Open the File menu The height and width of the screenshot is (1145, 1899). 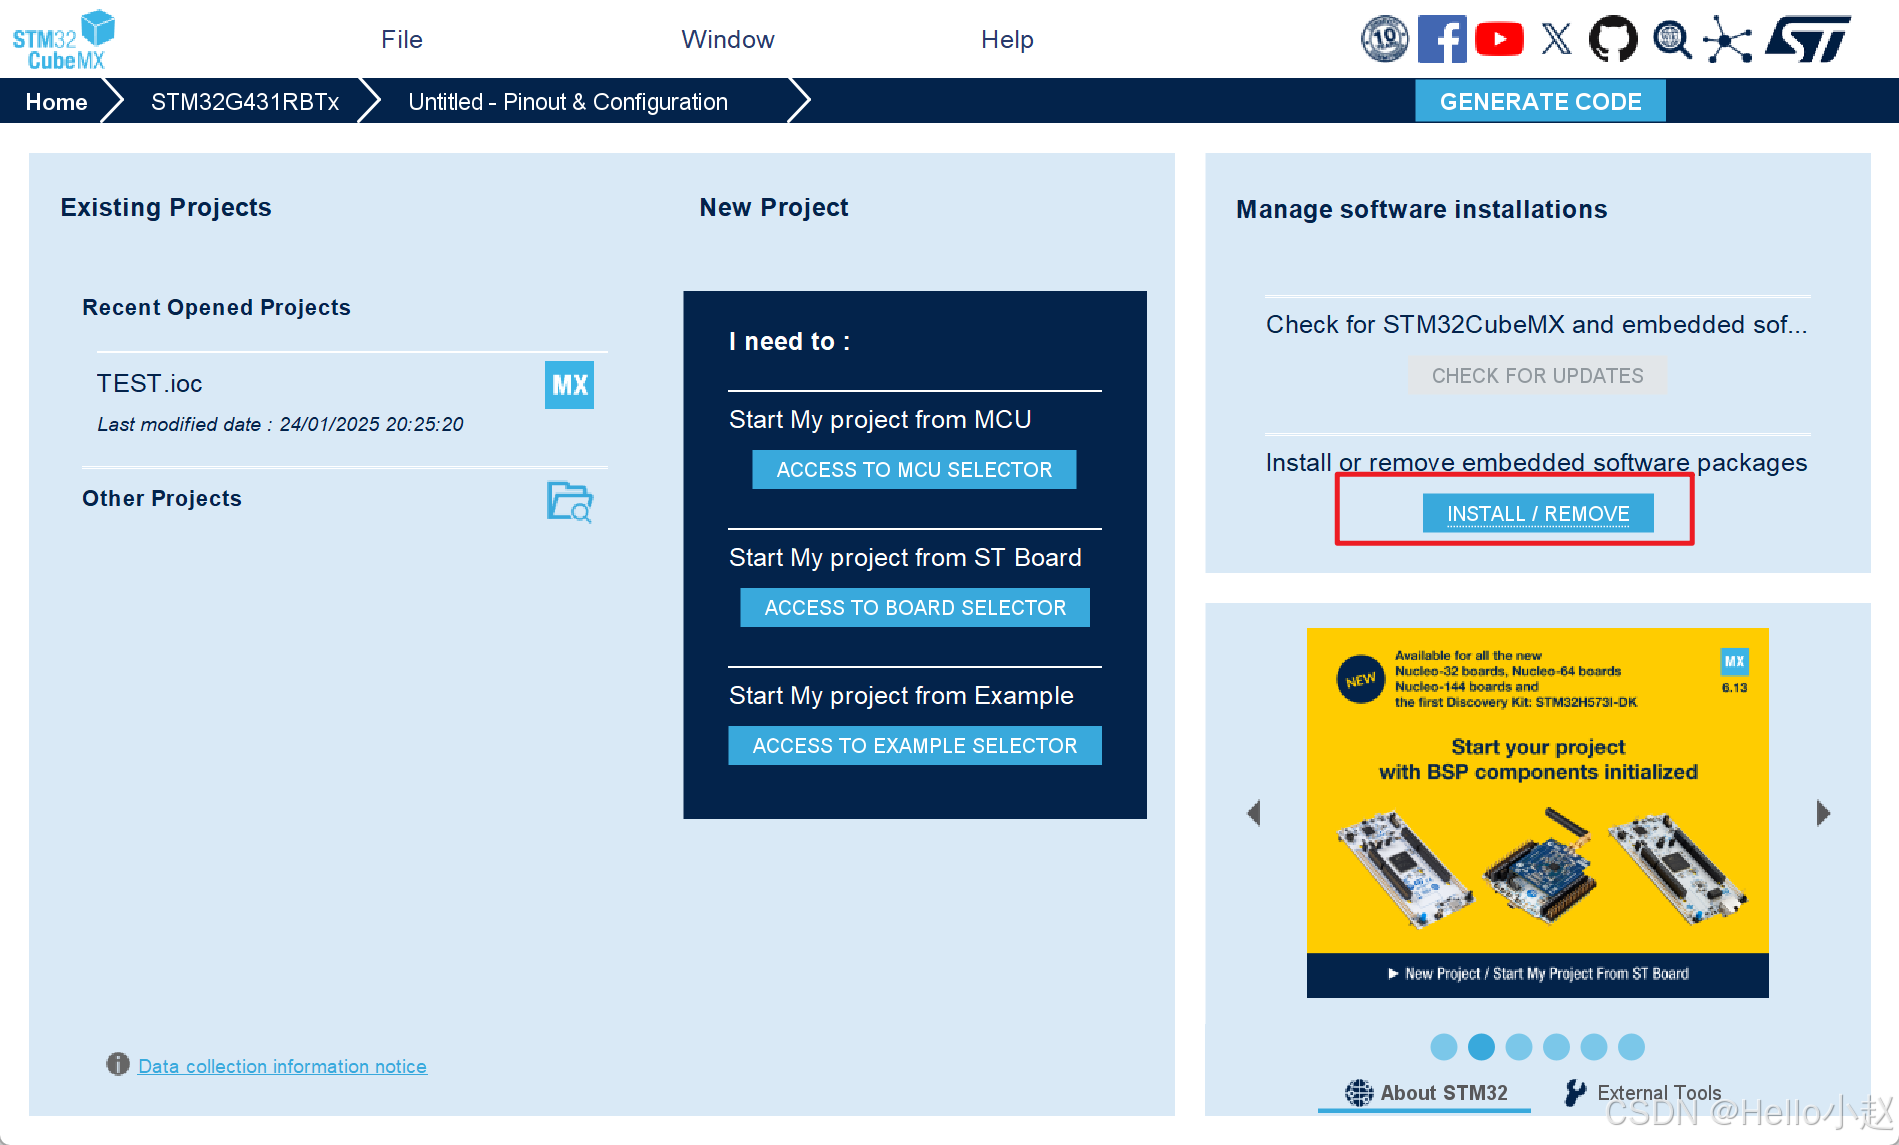coord(402,39)
